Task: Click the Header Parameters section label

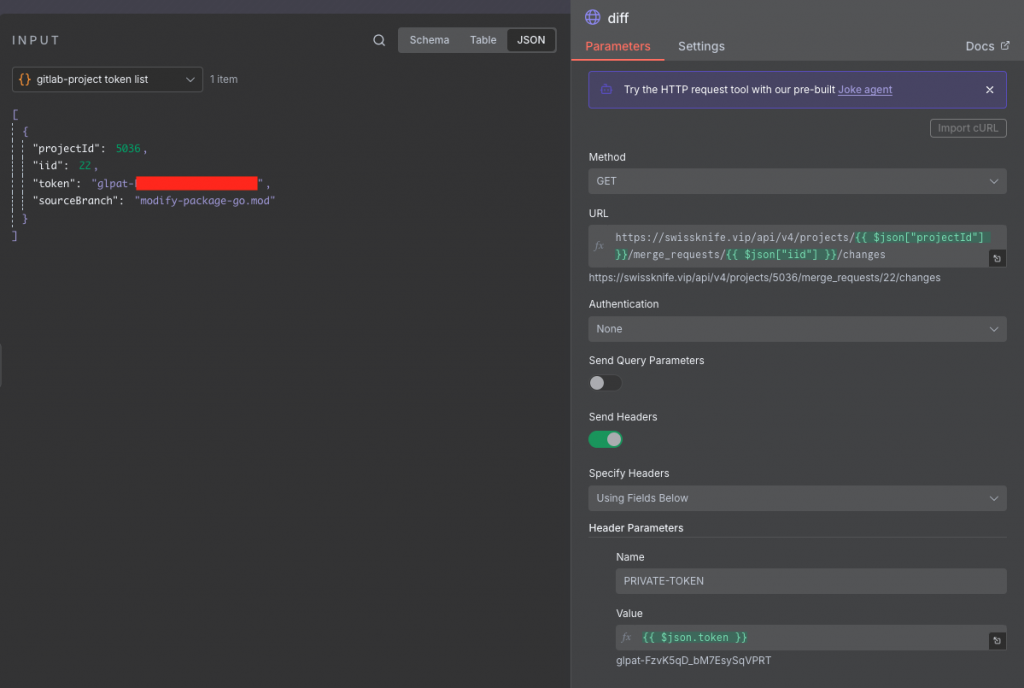Action: tap(635, 528)
